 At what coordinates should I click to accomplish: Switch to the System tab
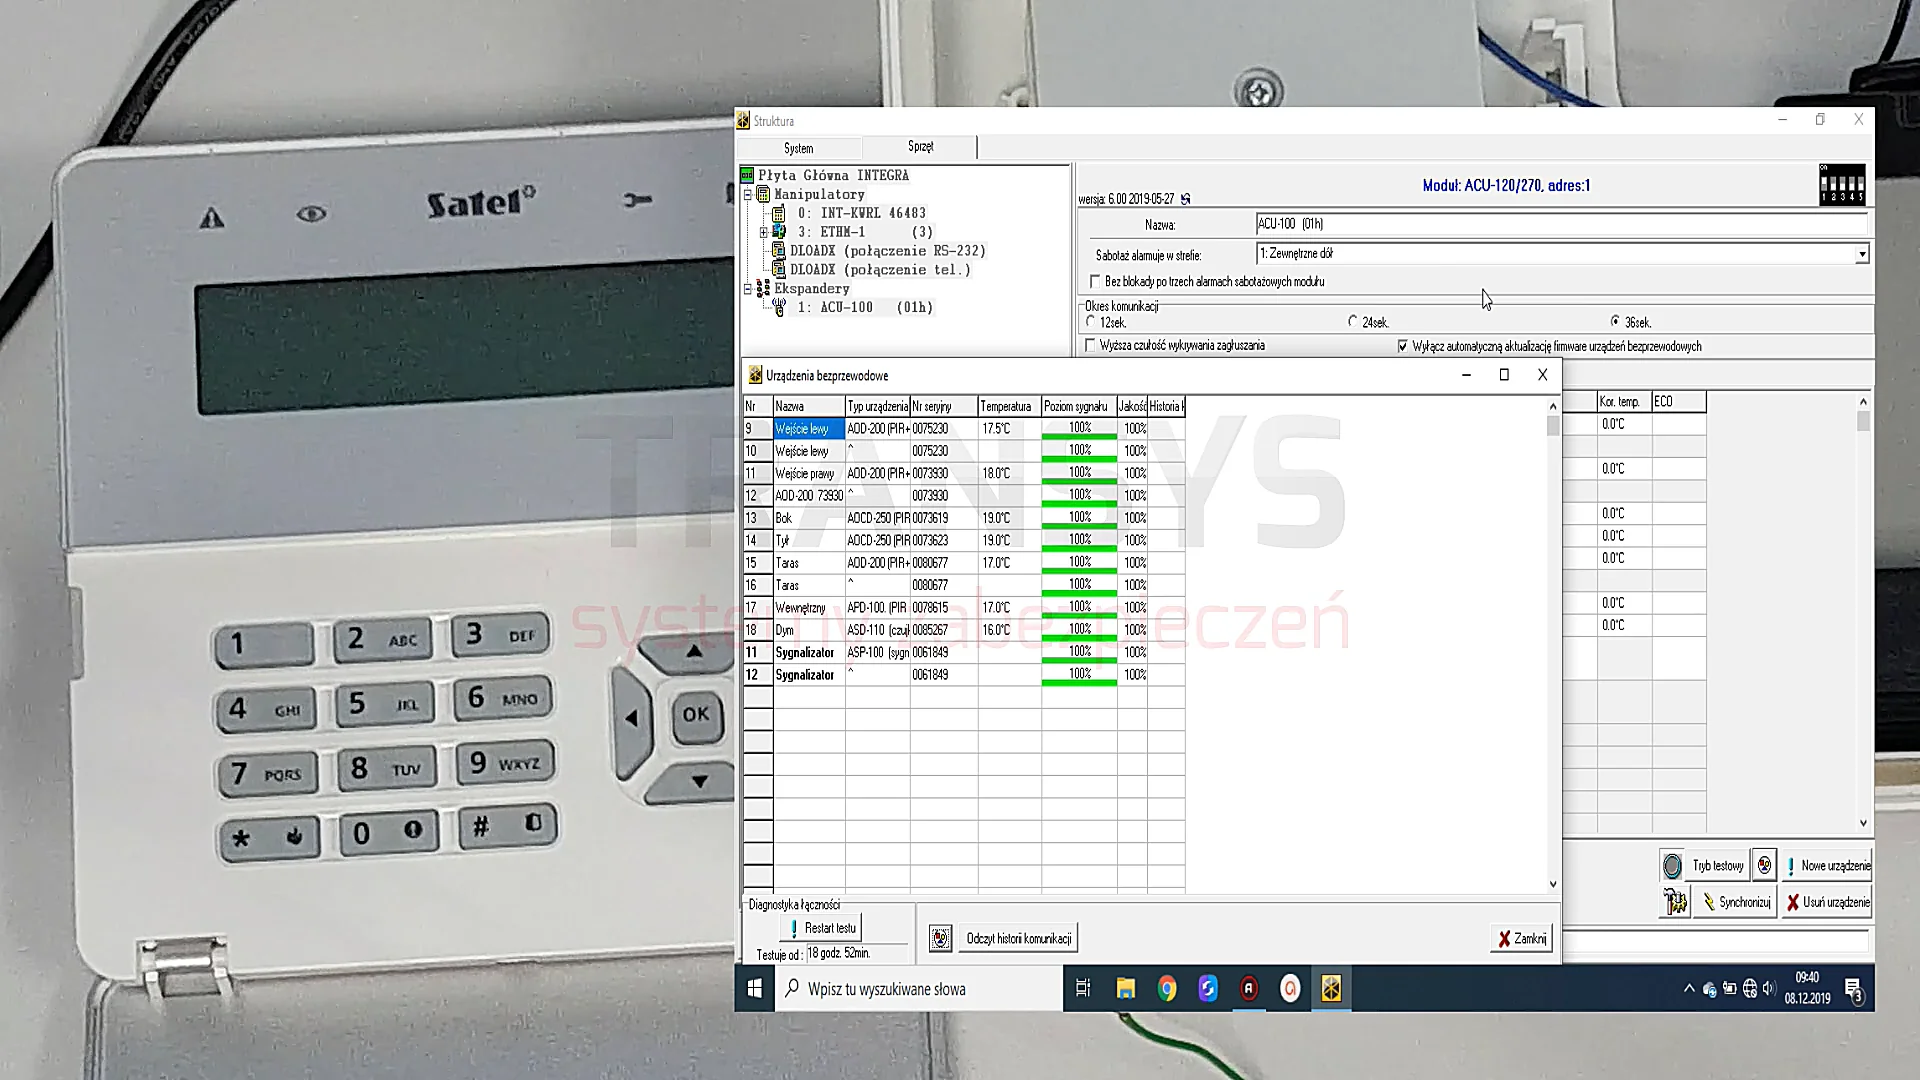pos(798,149)
